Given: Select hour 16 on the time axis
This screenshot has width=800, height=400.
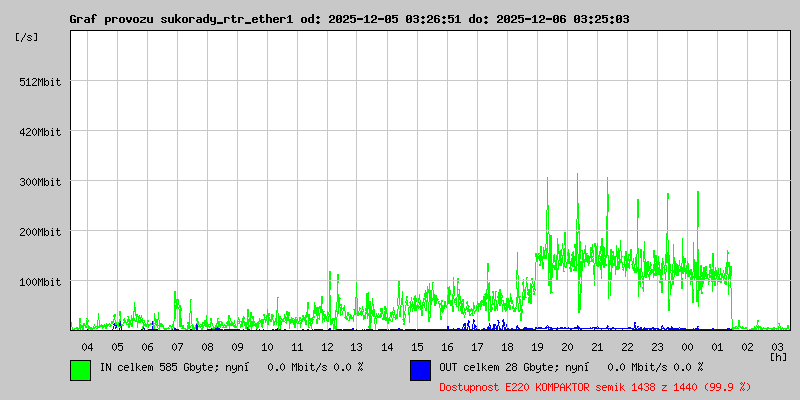Looking at the screenshot, I should 447,347.
